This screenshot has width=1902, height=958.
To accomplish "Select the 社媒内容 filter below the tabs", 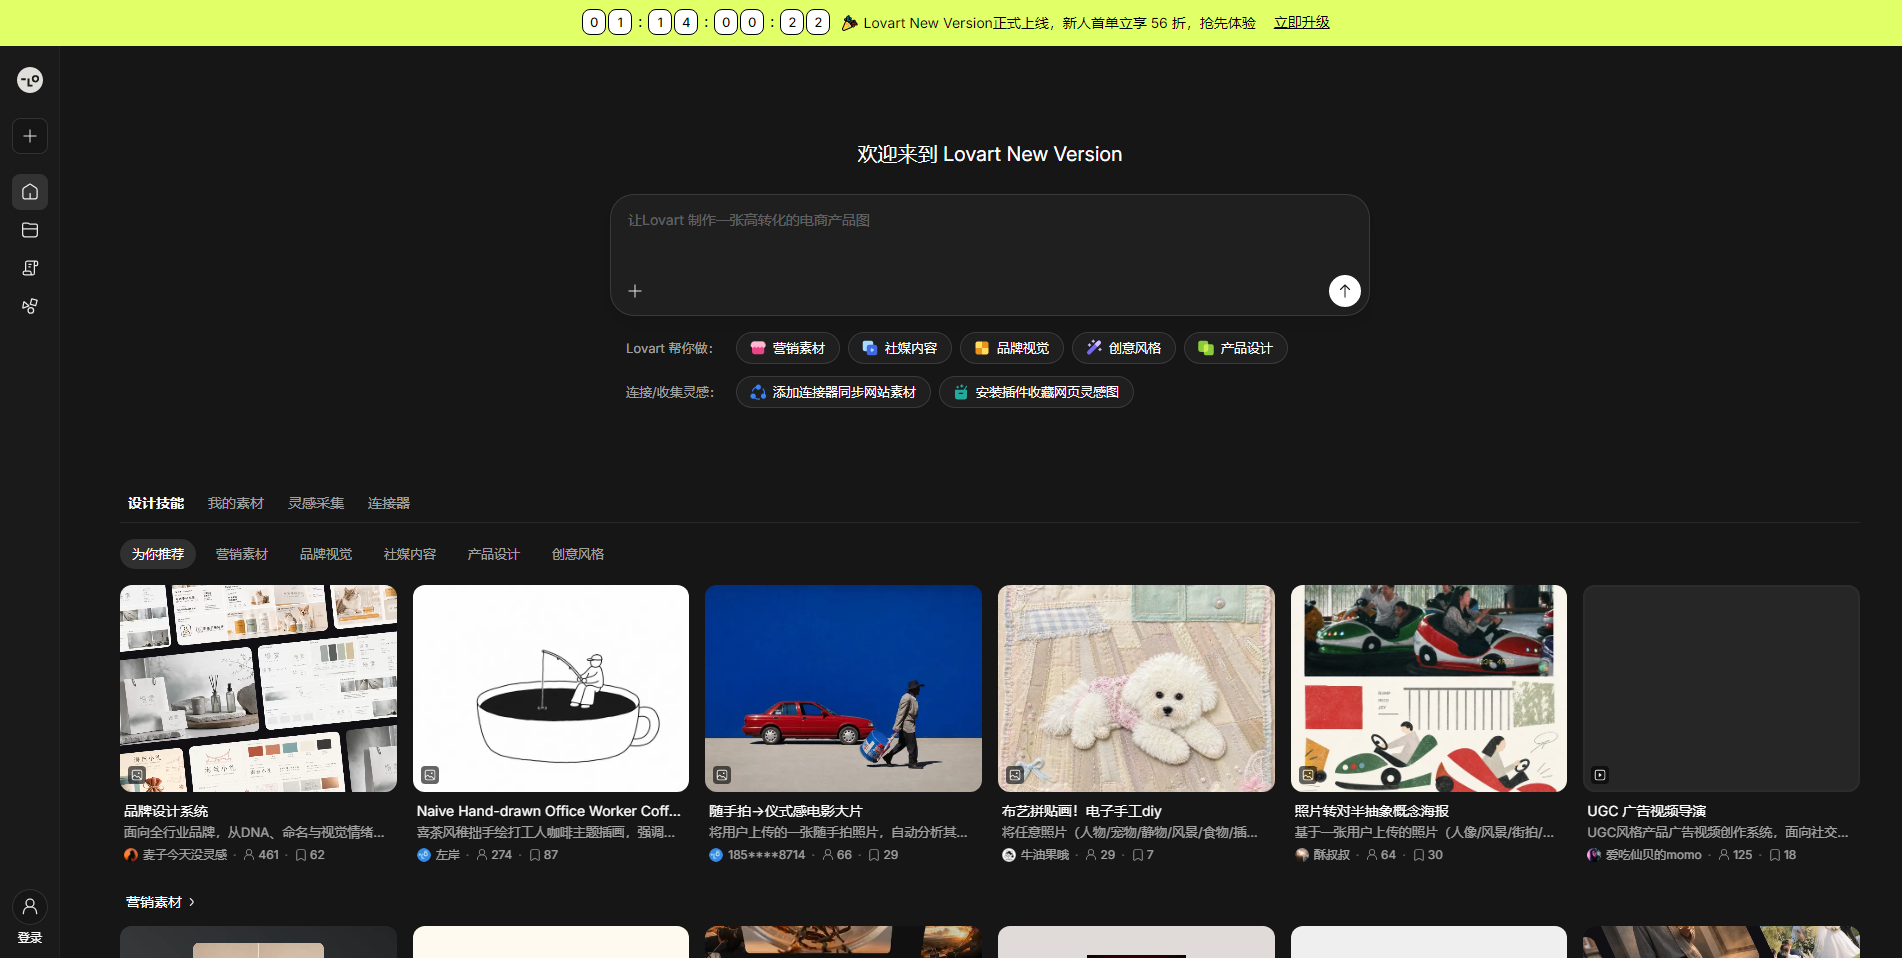I will pos(410,554).
